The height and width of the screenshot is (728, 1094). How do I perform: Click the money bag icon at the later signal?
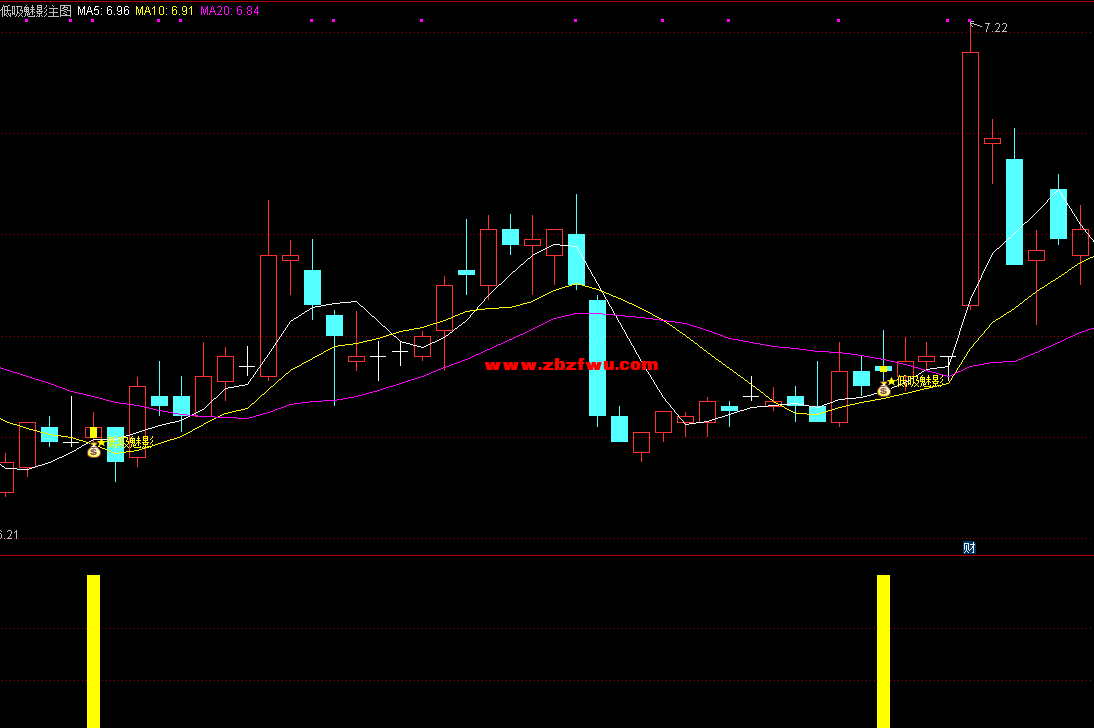(x=884, y=389)
